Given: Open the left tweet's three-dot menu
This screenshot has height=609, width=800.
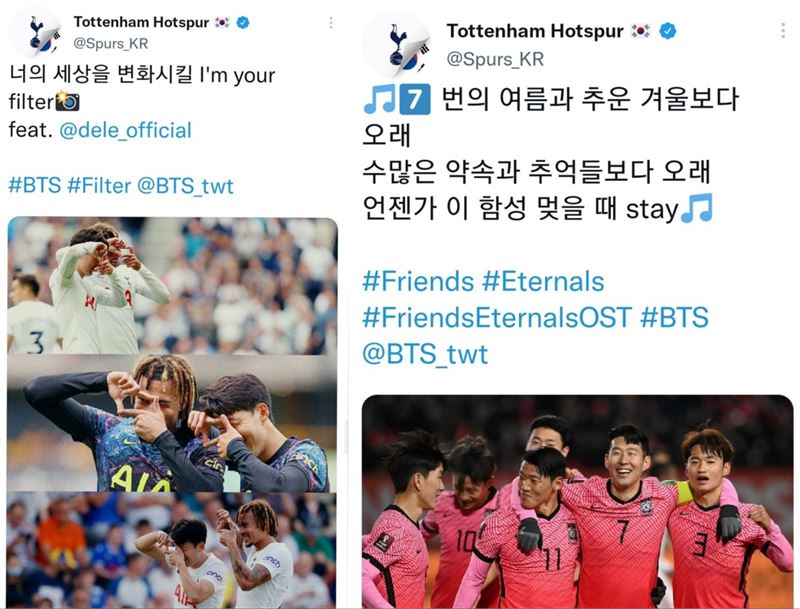Looking at the screenshot, I should (331, 22).
